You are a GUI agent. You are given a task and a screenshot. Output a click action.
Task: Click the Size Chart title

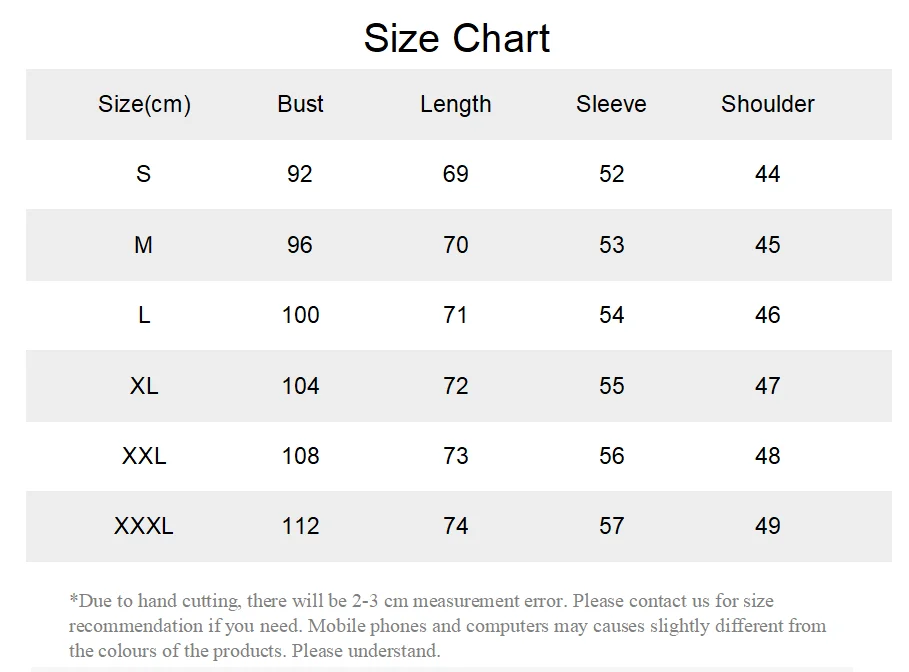pos(456,38)
